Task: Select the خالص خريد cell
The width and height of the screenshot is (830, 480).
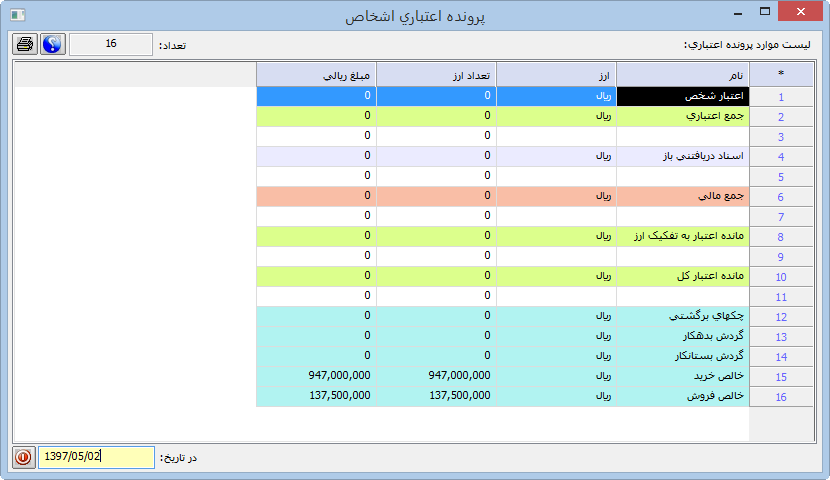Action: coord(683,376)
